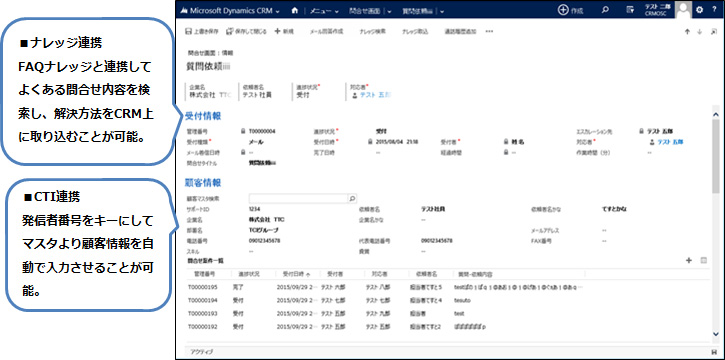
Task: Click the plus icon above the 問合せ案件一覧 grid
Action: pos(688,261)
